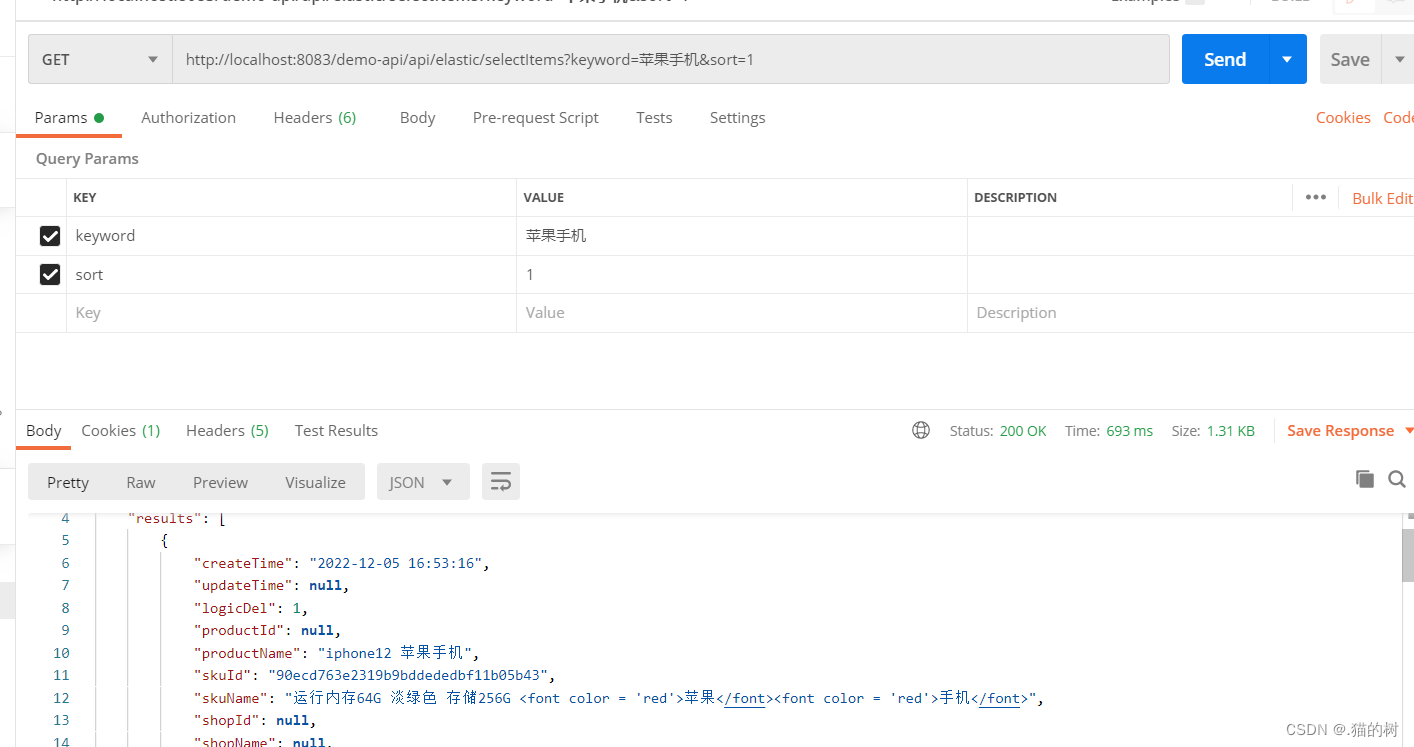Click the value cell for sort
This screenshot has width=1414, height=747.
point(742,274)
